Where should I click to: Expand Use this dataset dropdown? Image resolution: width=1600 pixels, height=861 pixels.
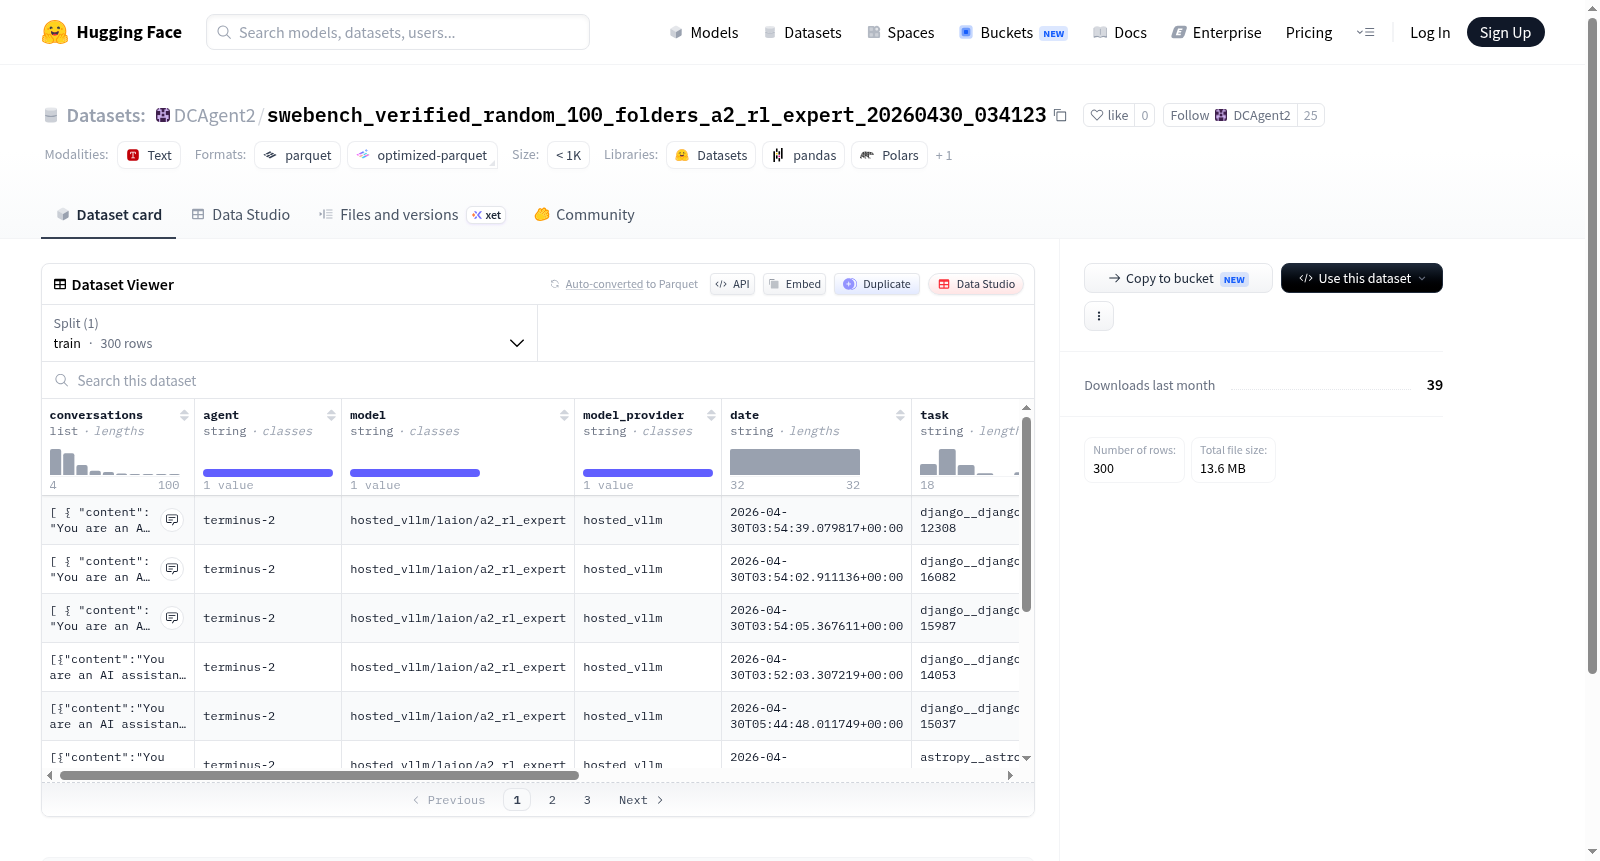[1362, 278]
